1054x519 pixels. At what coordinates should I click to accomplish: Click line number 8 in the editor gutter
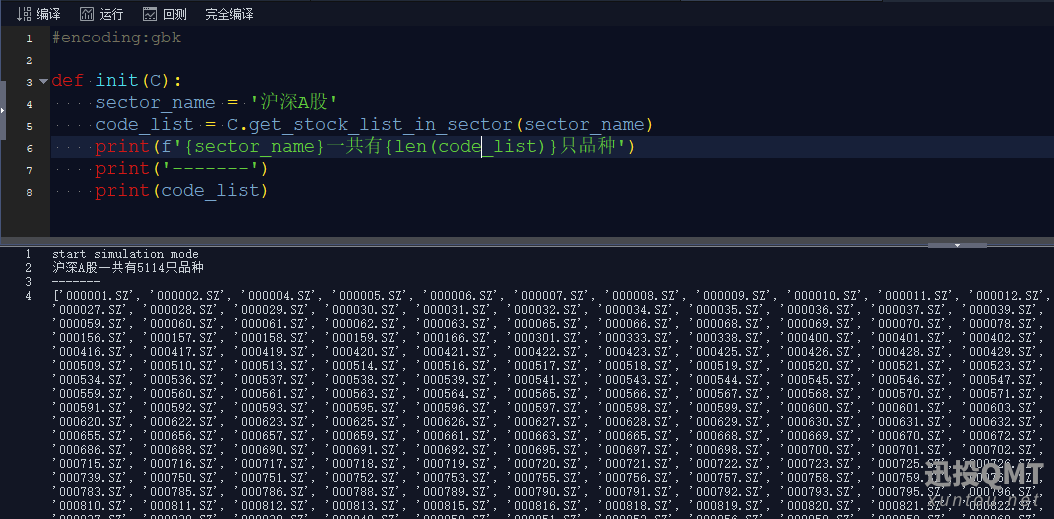coord(29,192)
